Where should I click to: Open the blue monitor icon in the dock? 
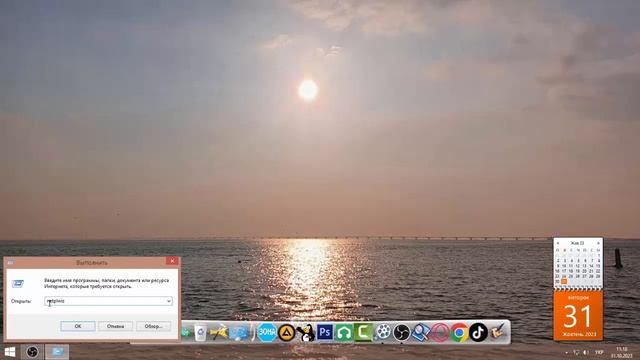coord(239,333)
